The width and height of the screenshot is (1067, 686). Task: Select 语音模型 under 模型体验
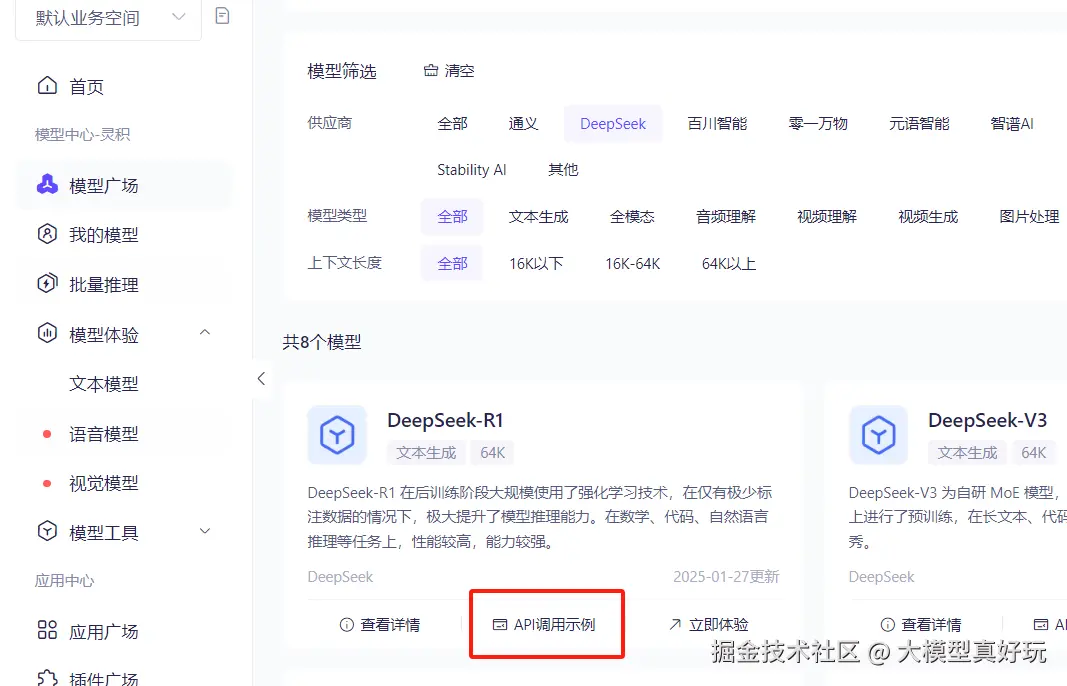(x=103, y=434)
